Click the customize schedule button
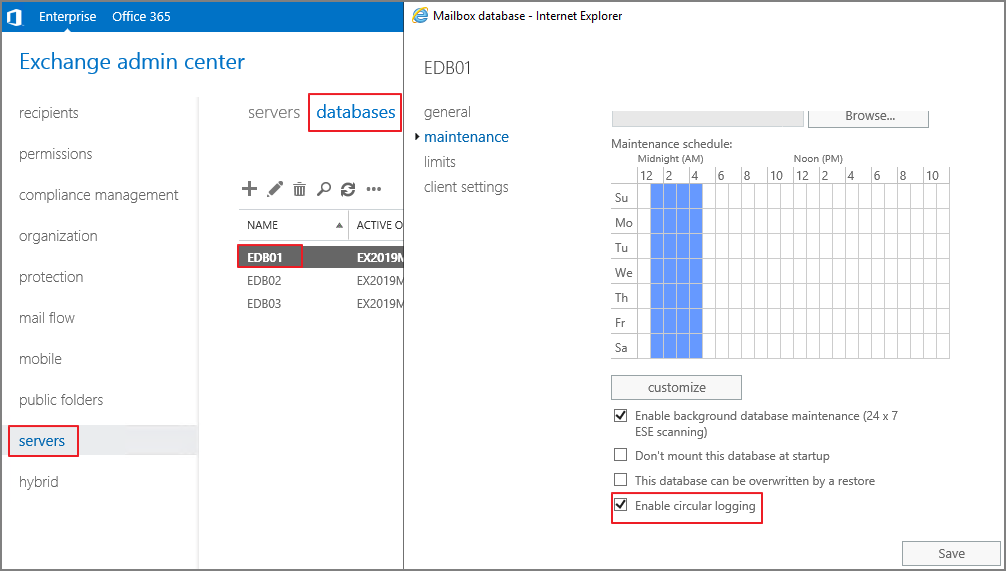 point(676,388)
